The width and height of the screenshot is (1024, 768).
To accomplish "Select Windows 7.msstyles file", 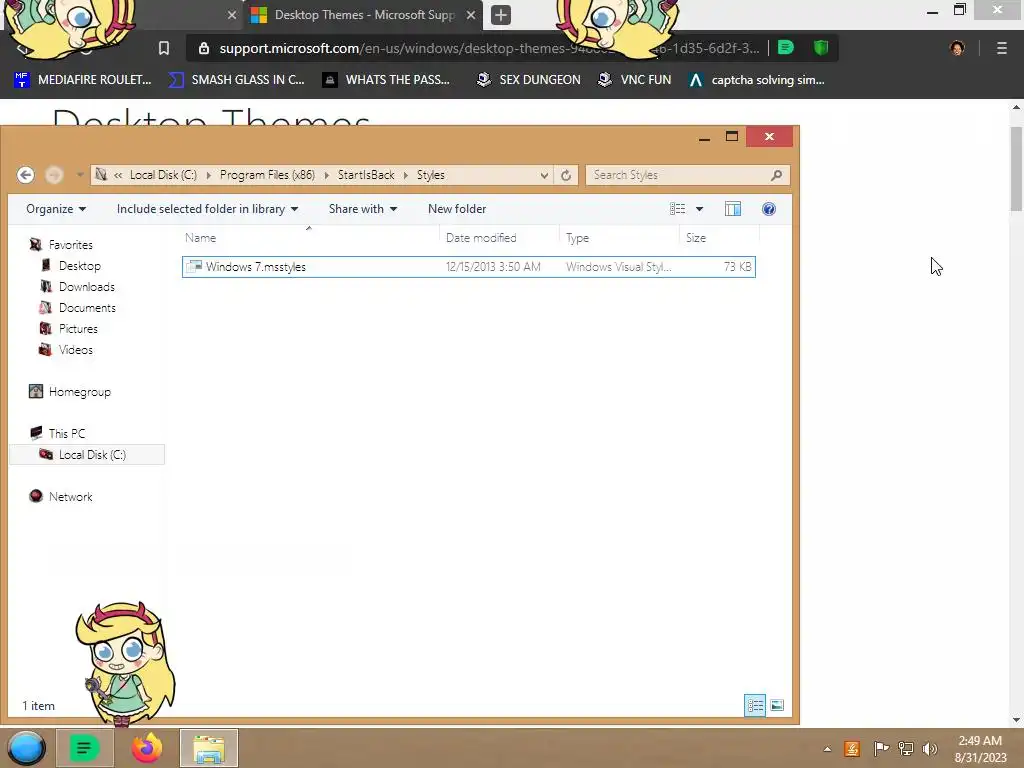I will [x=469, y=266].
